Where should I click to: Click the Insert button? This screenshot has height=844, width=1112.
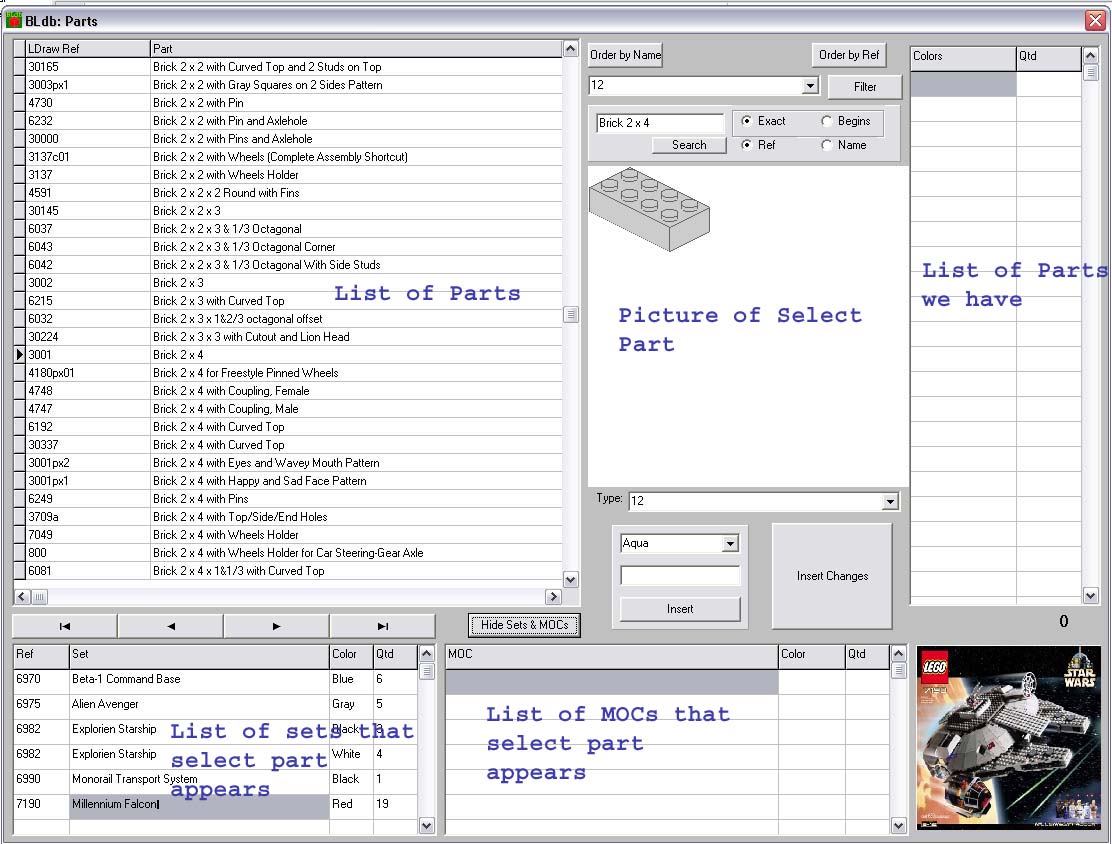(x=680, y=609)
